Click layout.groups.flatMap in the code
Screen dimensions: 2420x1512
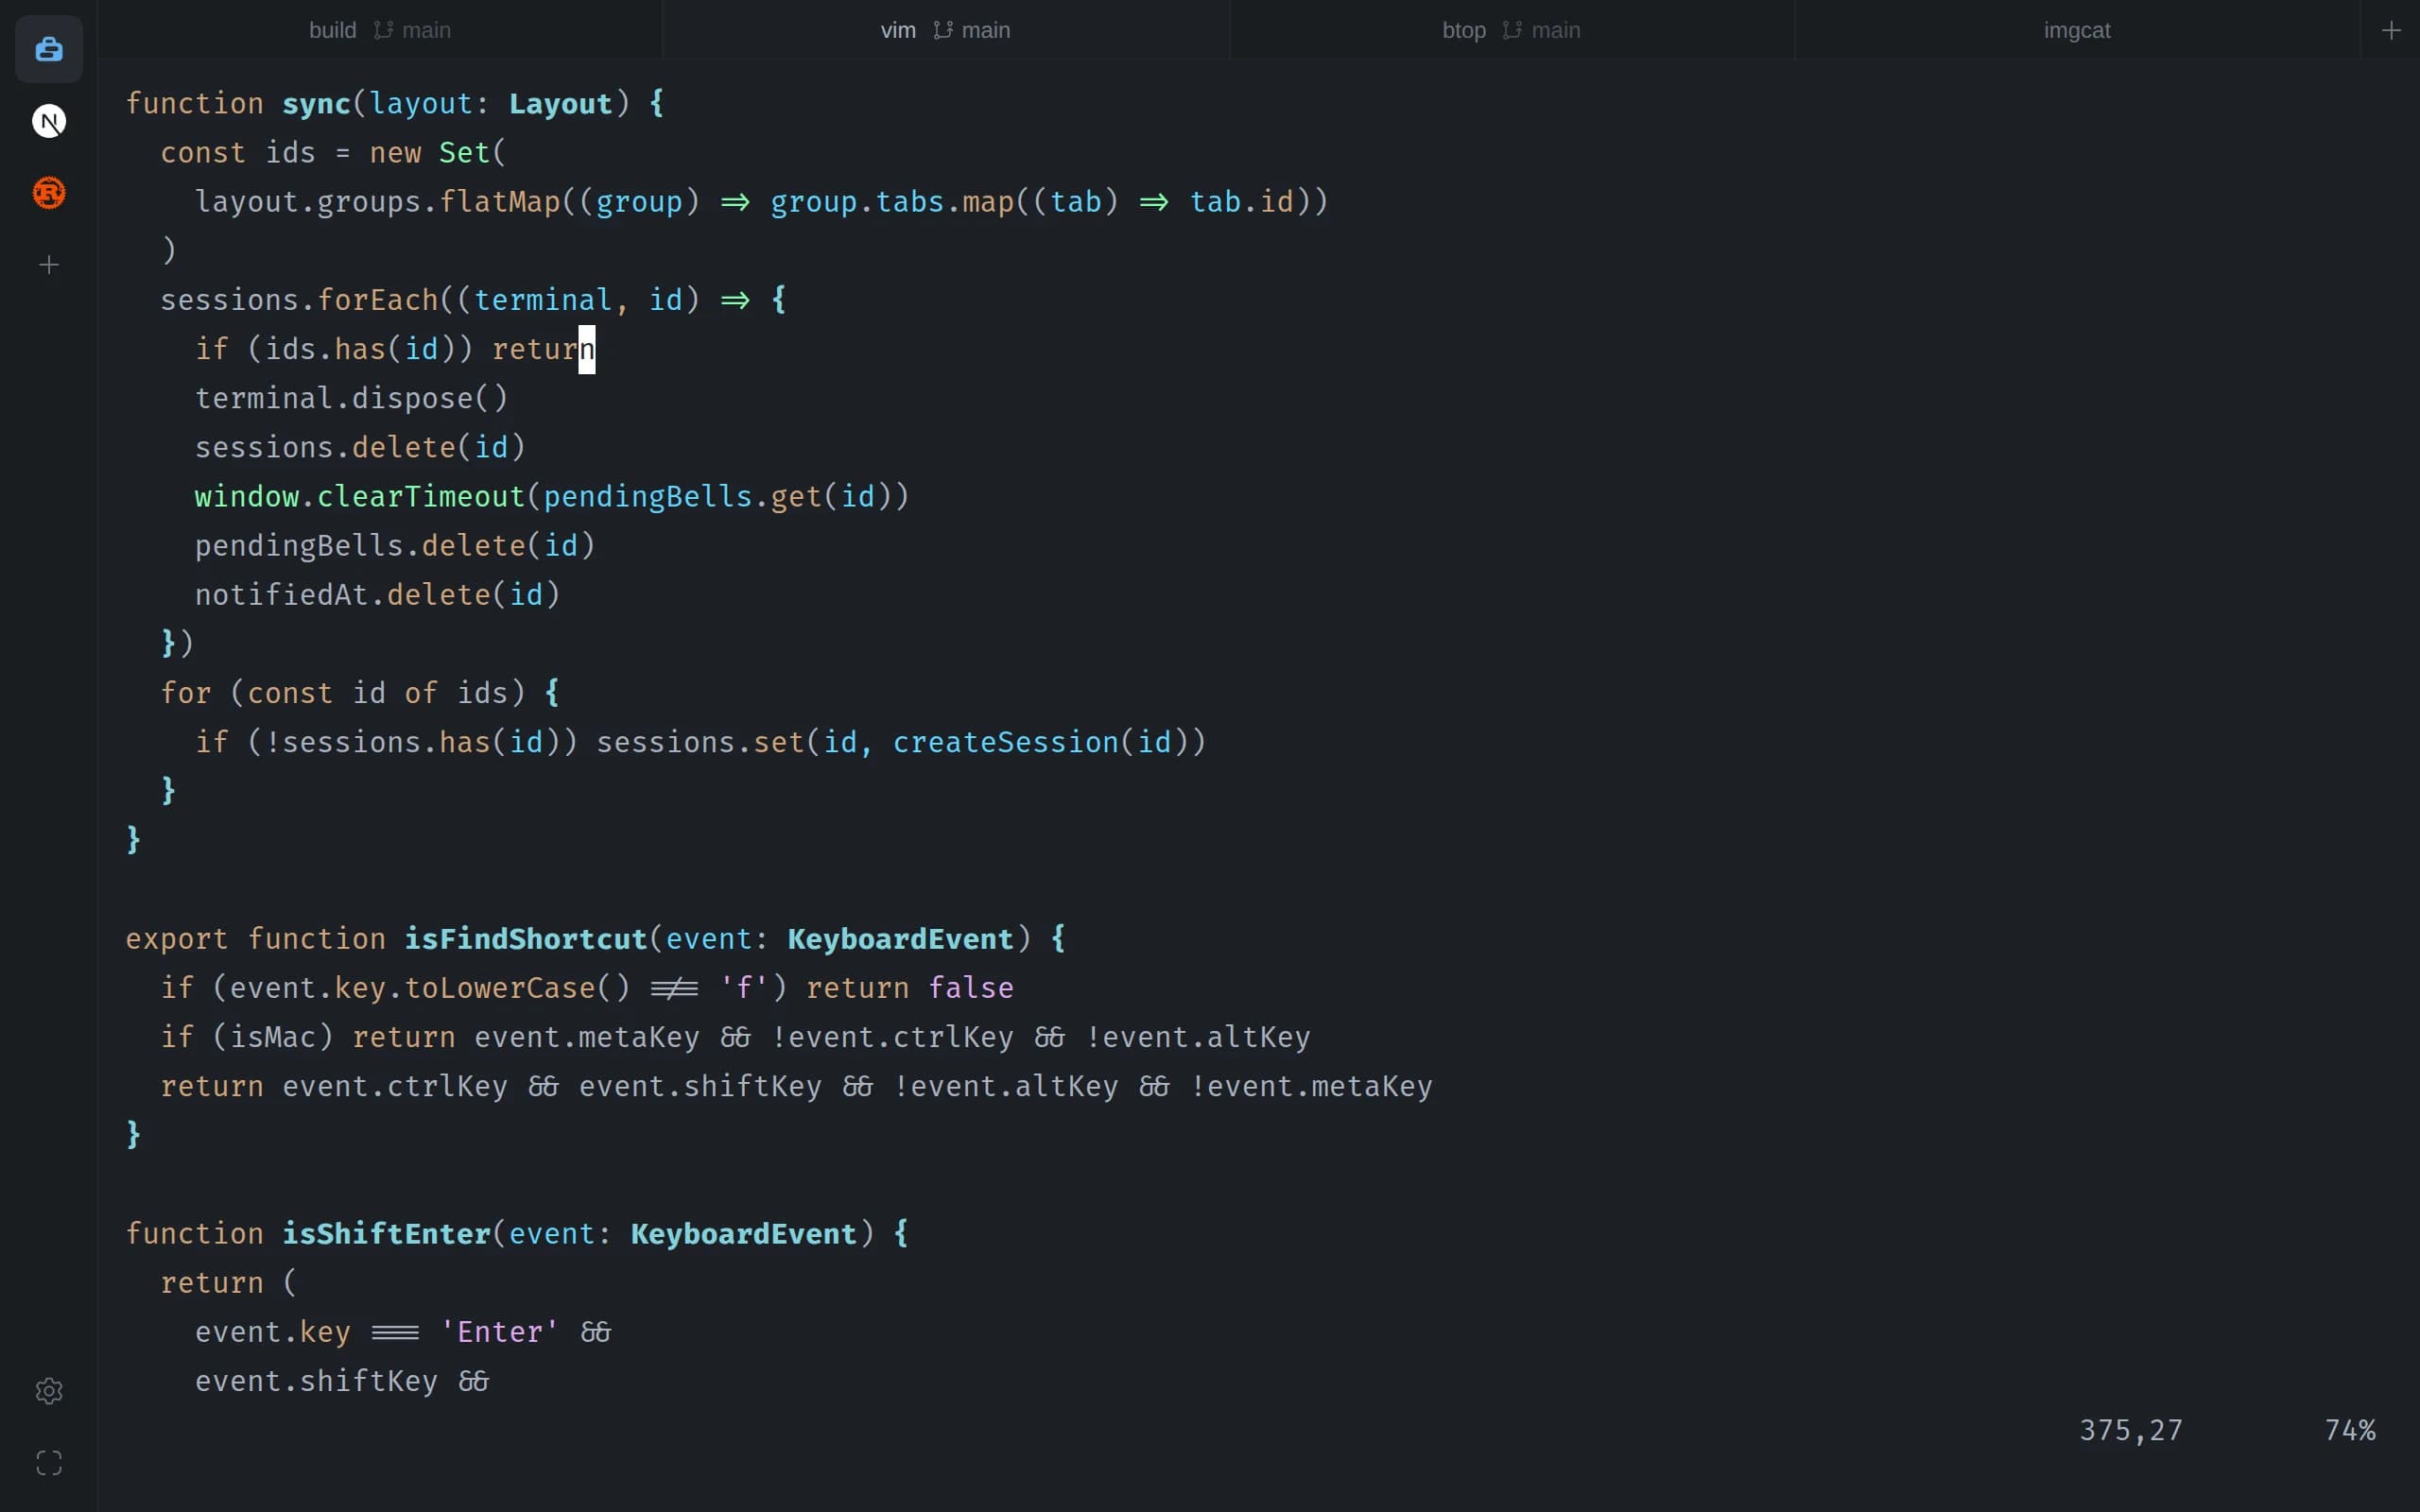tap(377, 201)
